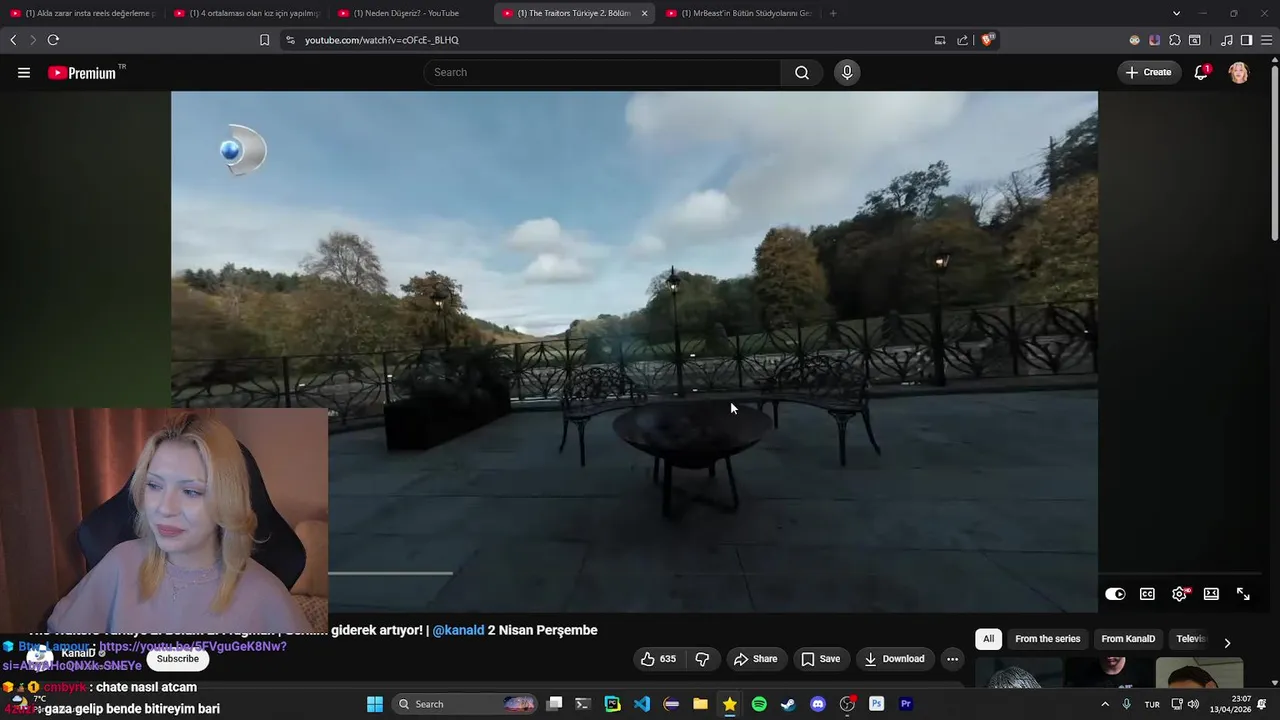Install app icon in address bar

tap(940, 40)
